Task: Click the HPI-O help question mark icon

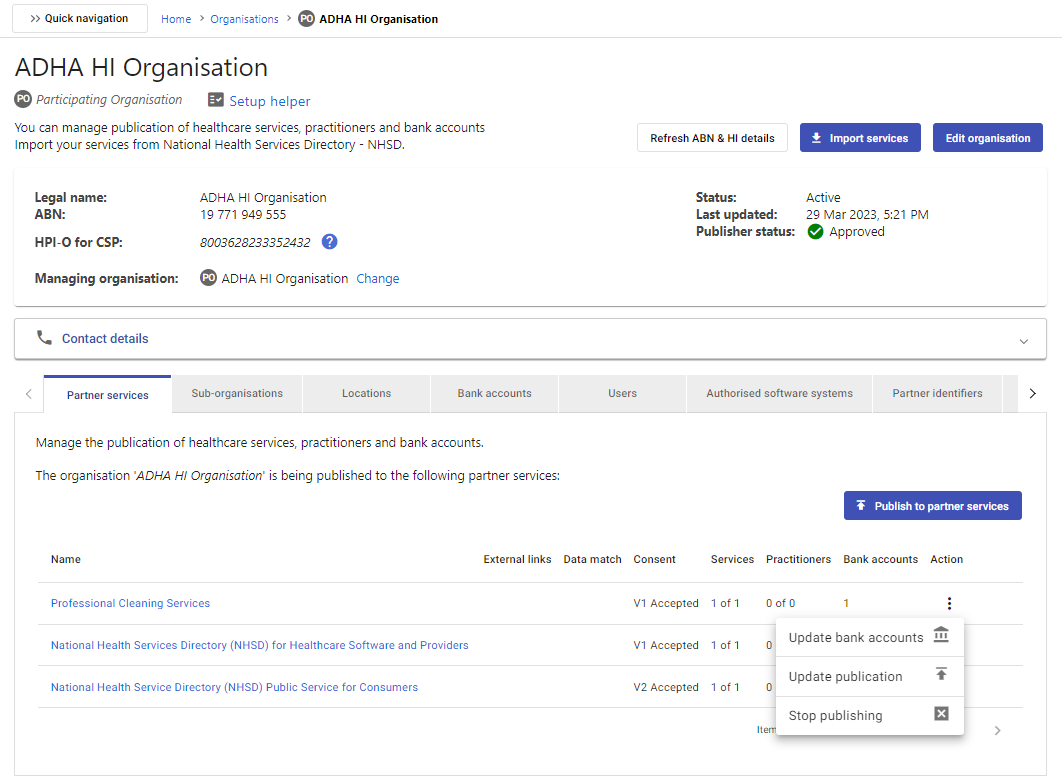Action: tap(329, 242)
